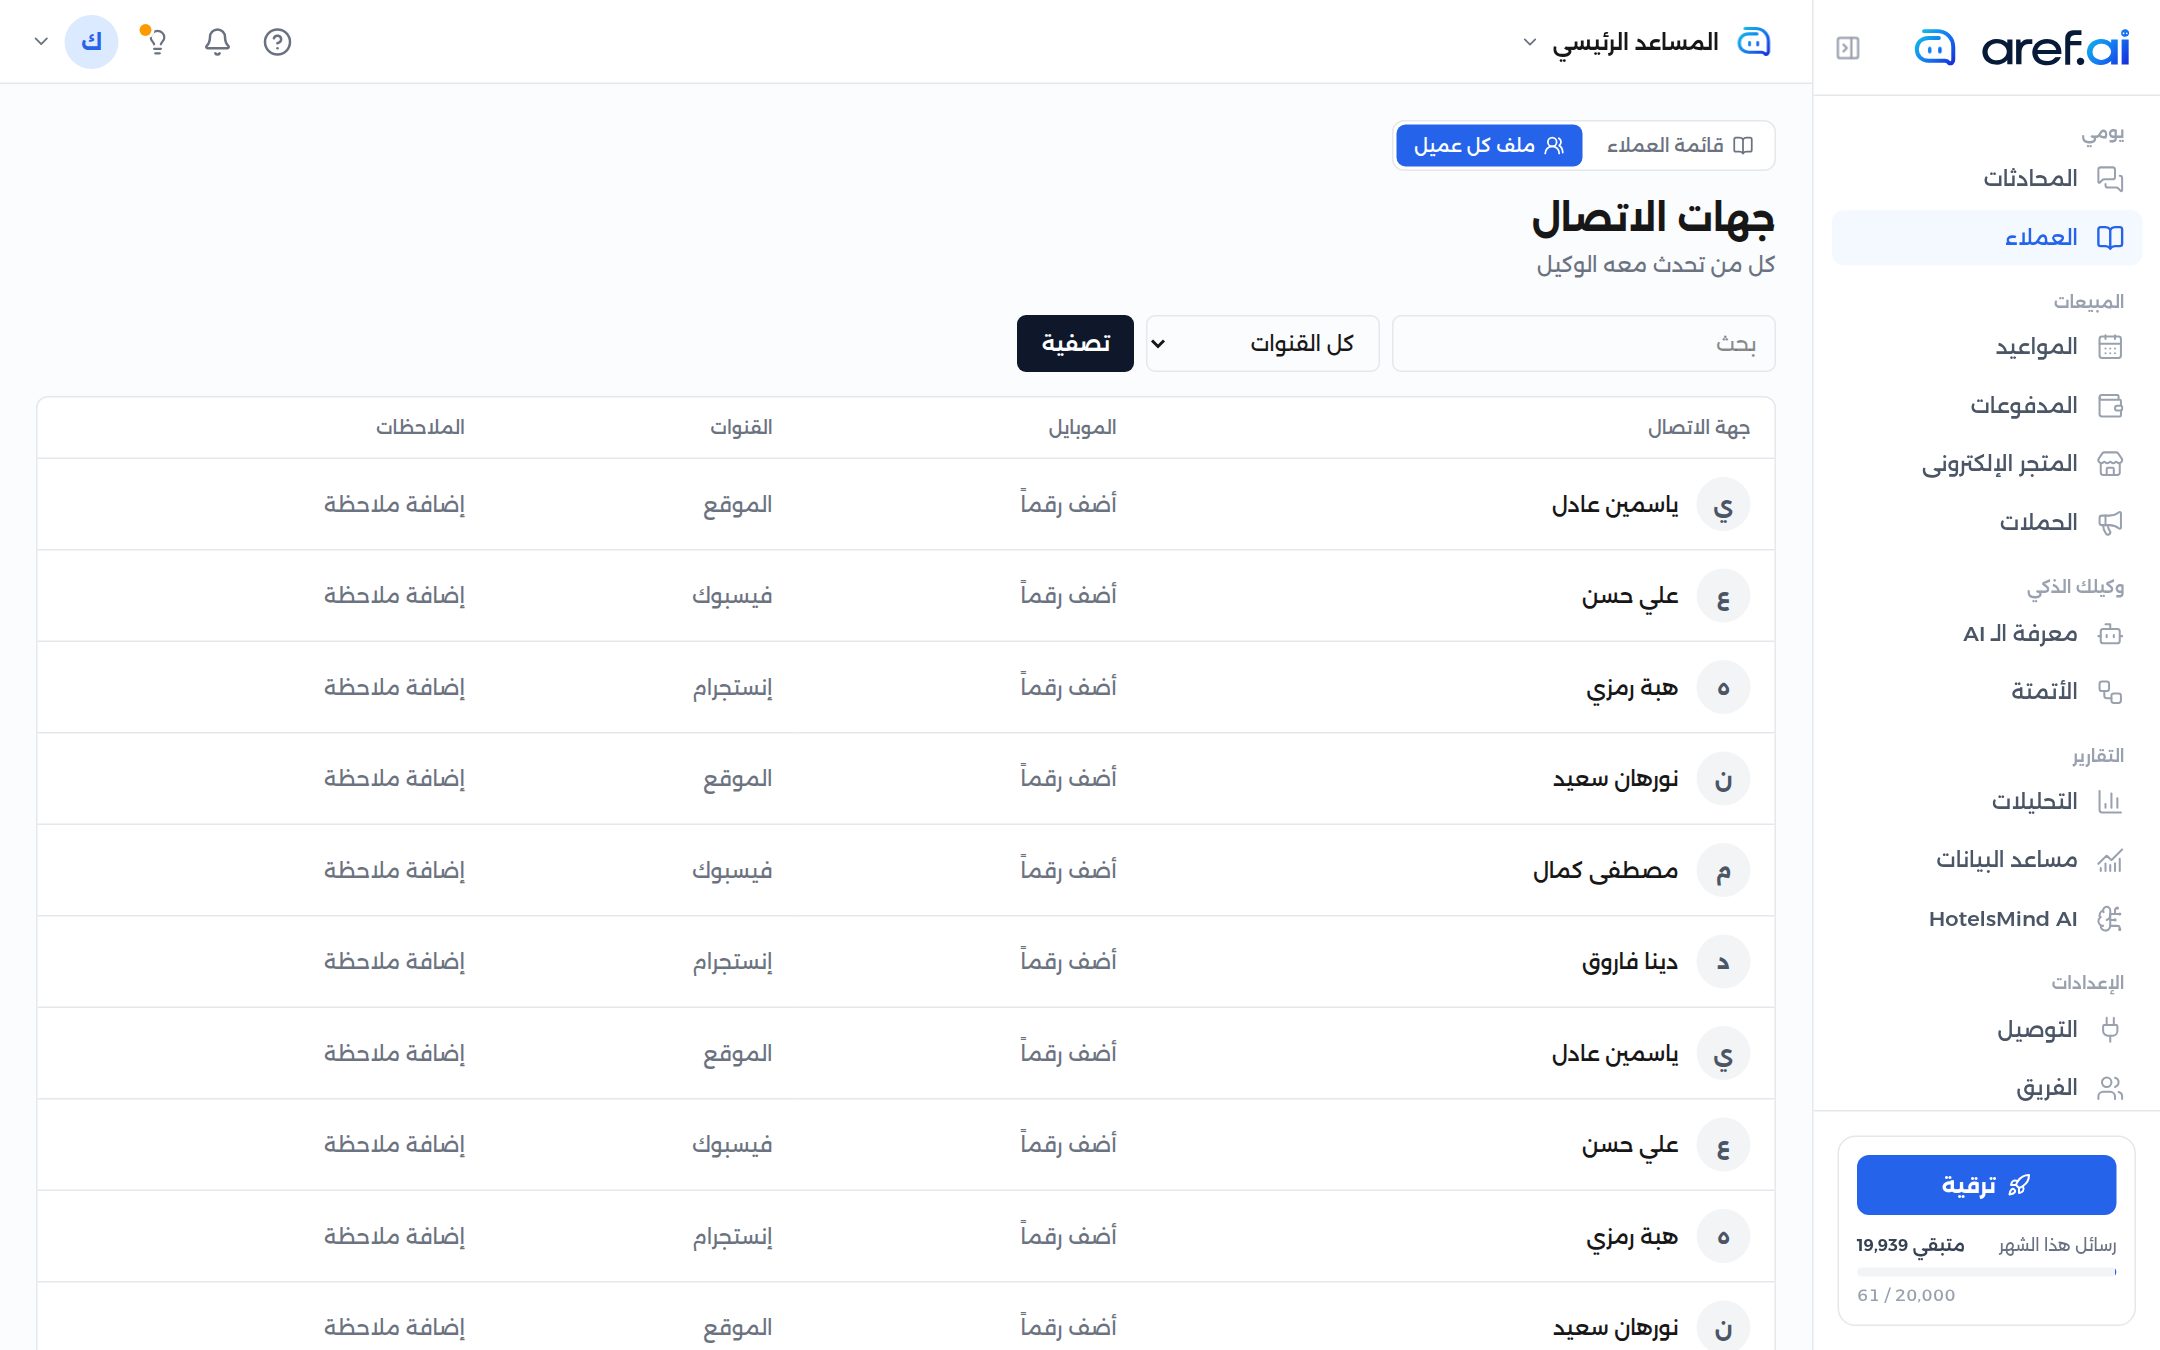This screenshot has height=1350, width=2160.
Task: Click إنستجرام channel in دينا فاروق row
Action: pyautogui.click(x=733, y=962)
